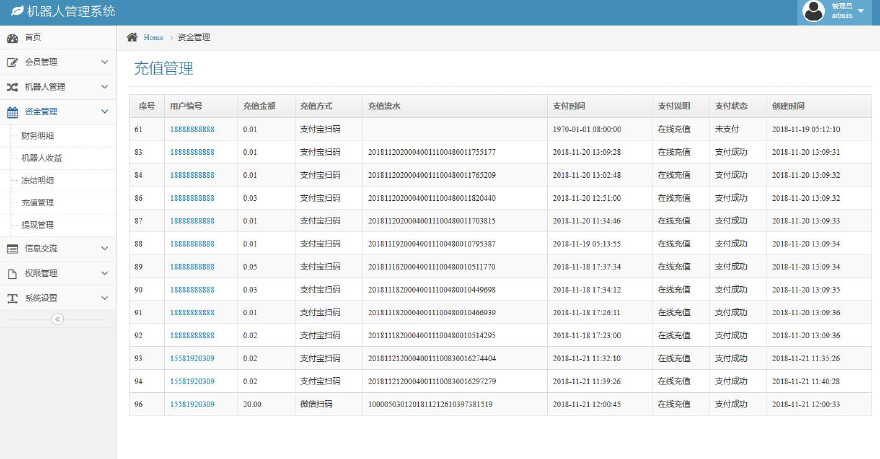Image resolution: width=880 pixels, height=459 pixels.
Task: Click the admin avatar icon
Action: 814,11
